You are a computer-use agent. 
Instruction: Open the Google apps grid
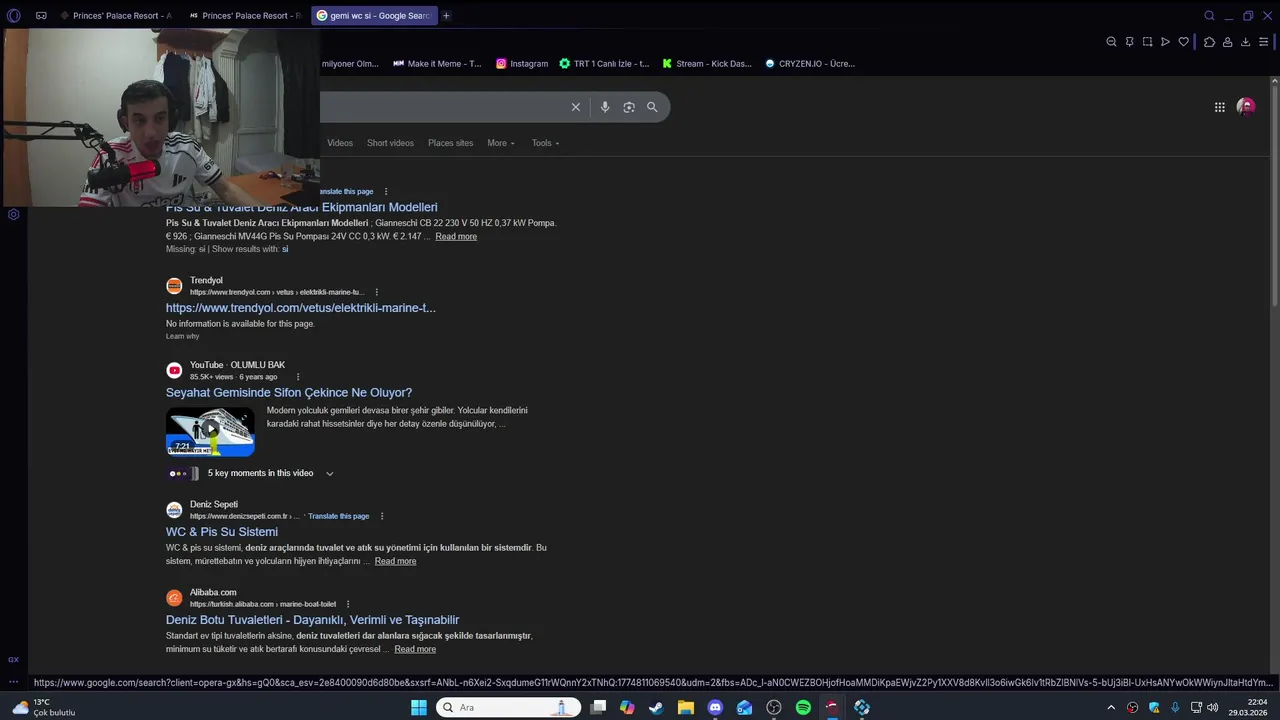1220,107
